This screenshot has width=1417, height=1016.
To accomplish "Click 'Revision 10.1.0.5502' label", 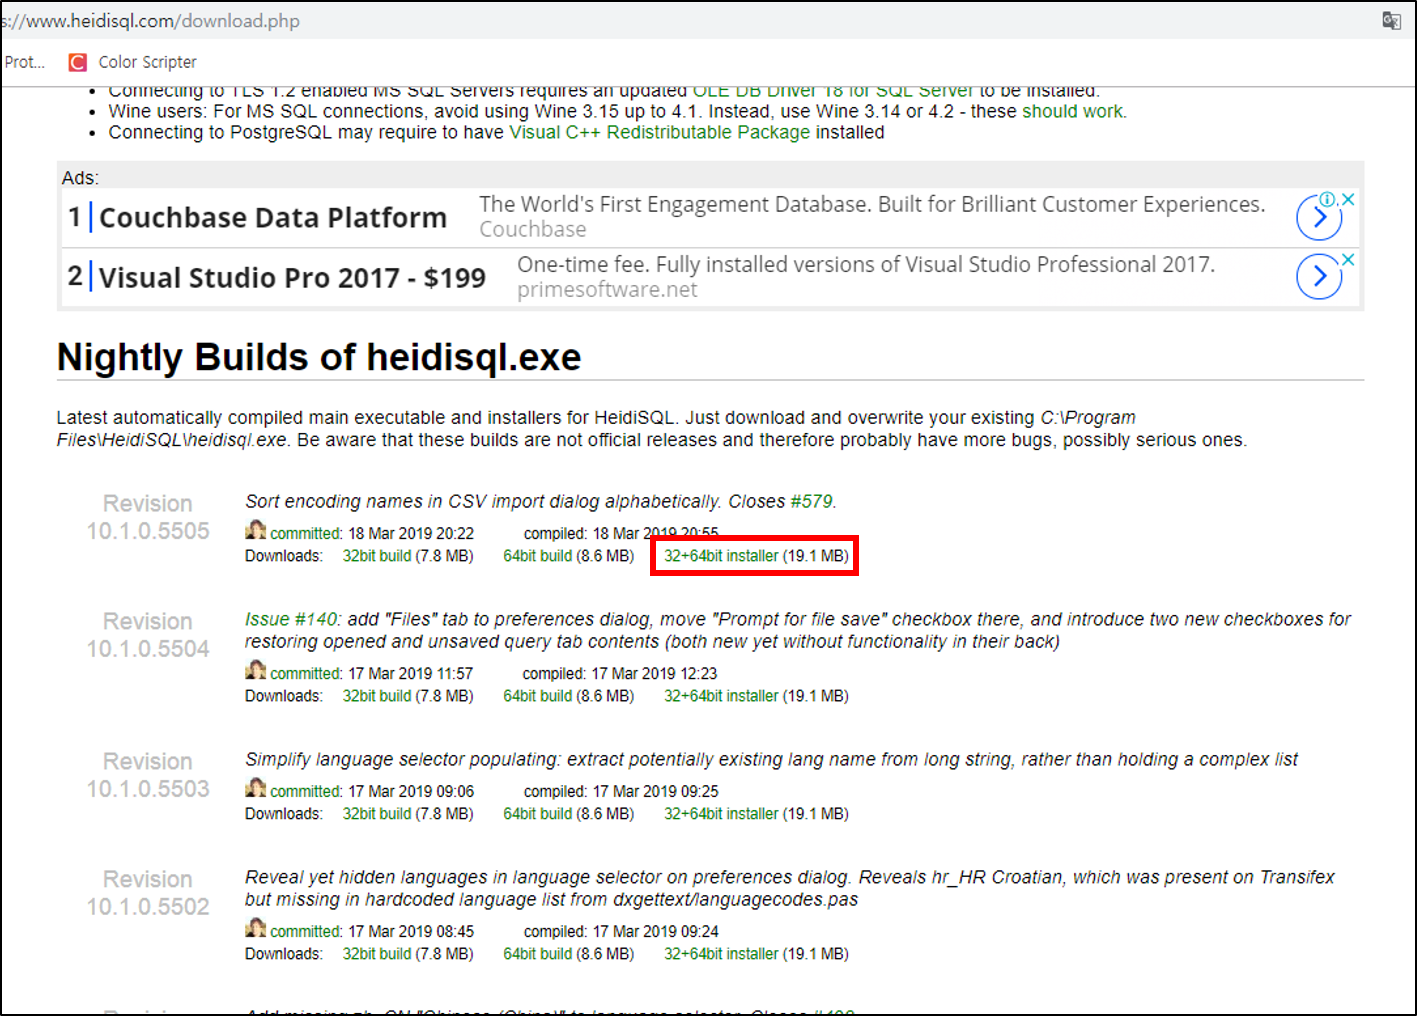I will (148, 893).
